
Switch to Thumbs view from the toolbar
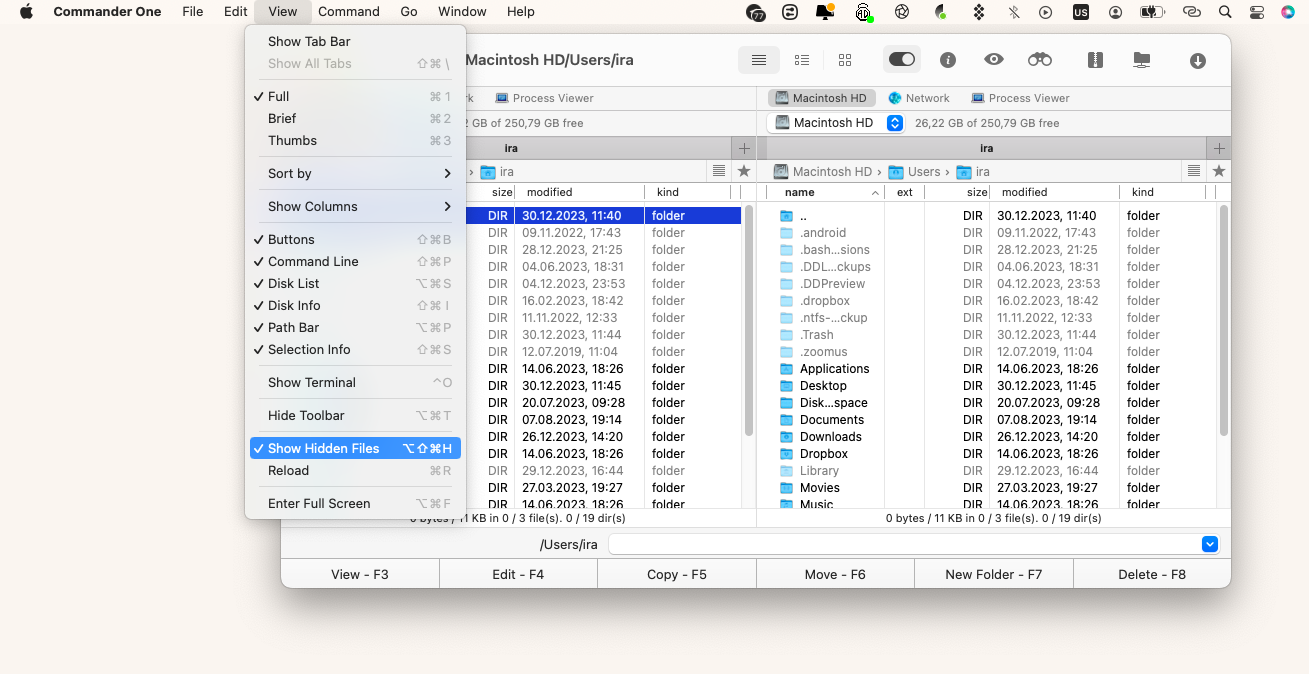pyautogui.click(x=844, y=60)
